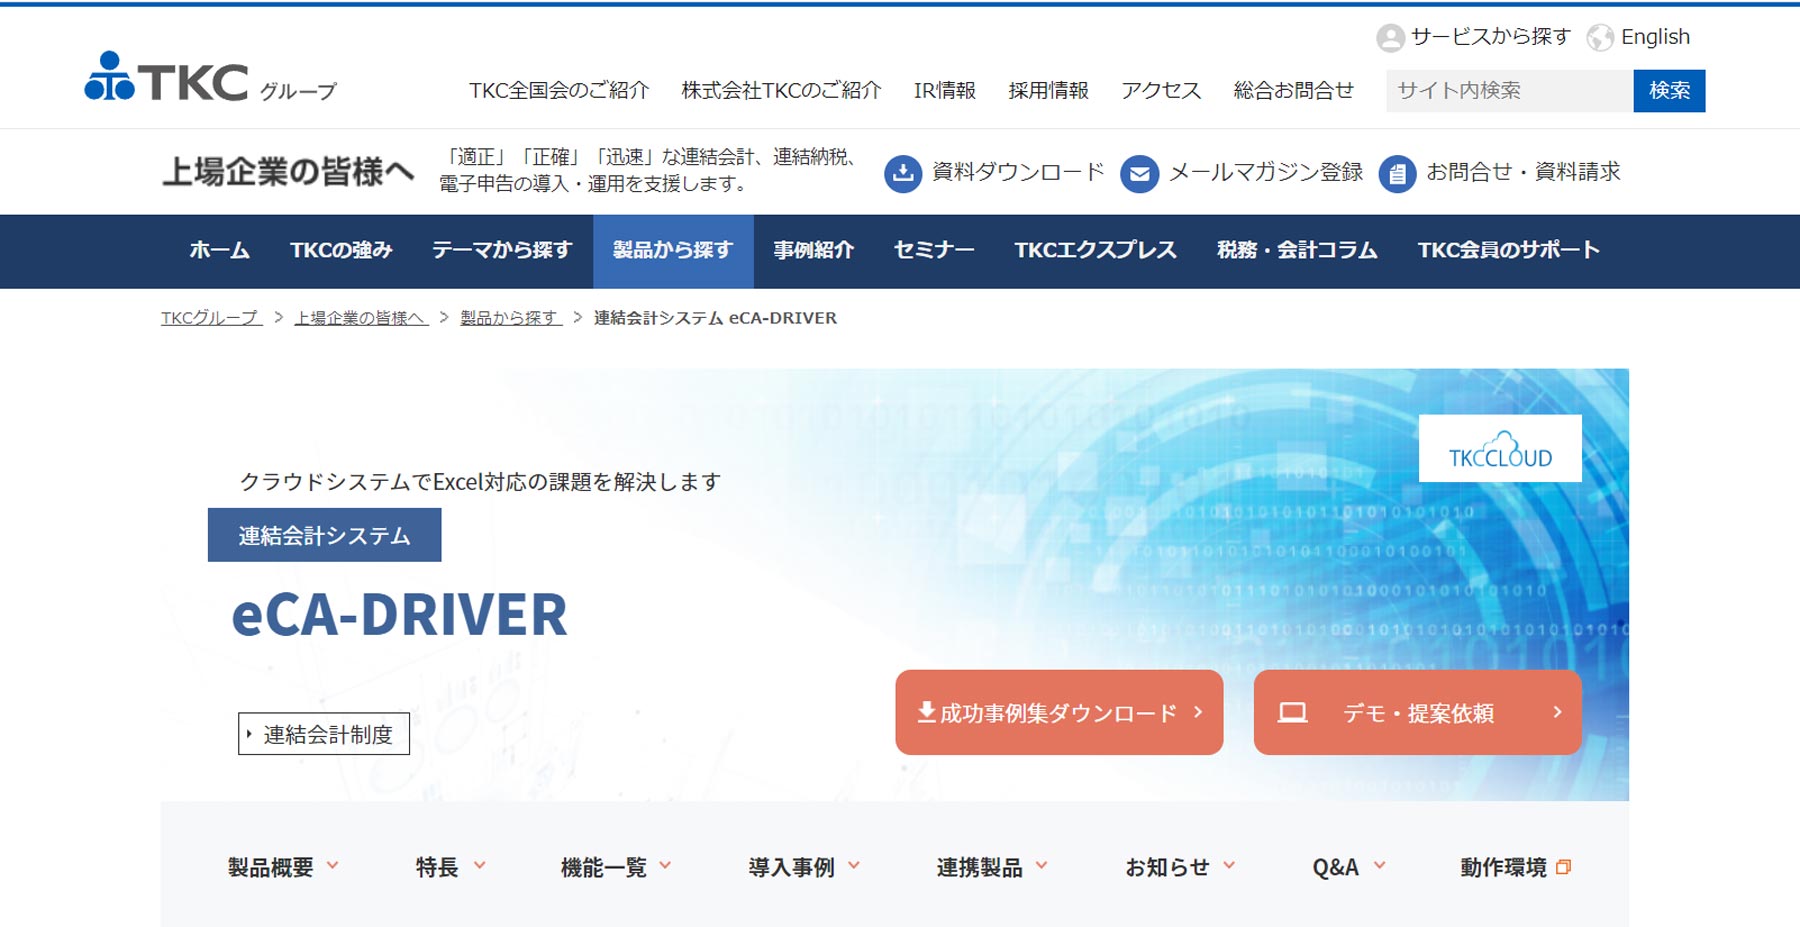This screenshot has width=1800, height=927.
Task: Expand the 導入事例 section chevron
Action: click(854, 866)
